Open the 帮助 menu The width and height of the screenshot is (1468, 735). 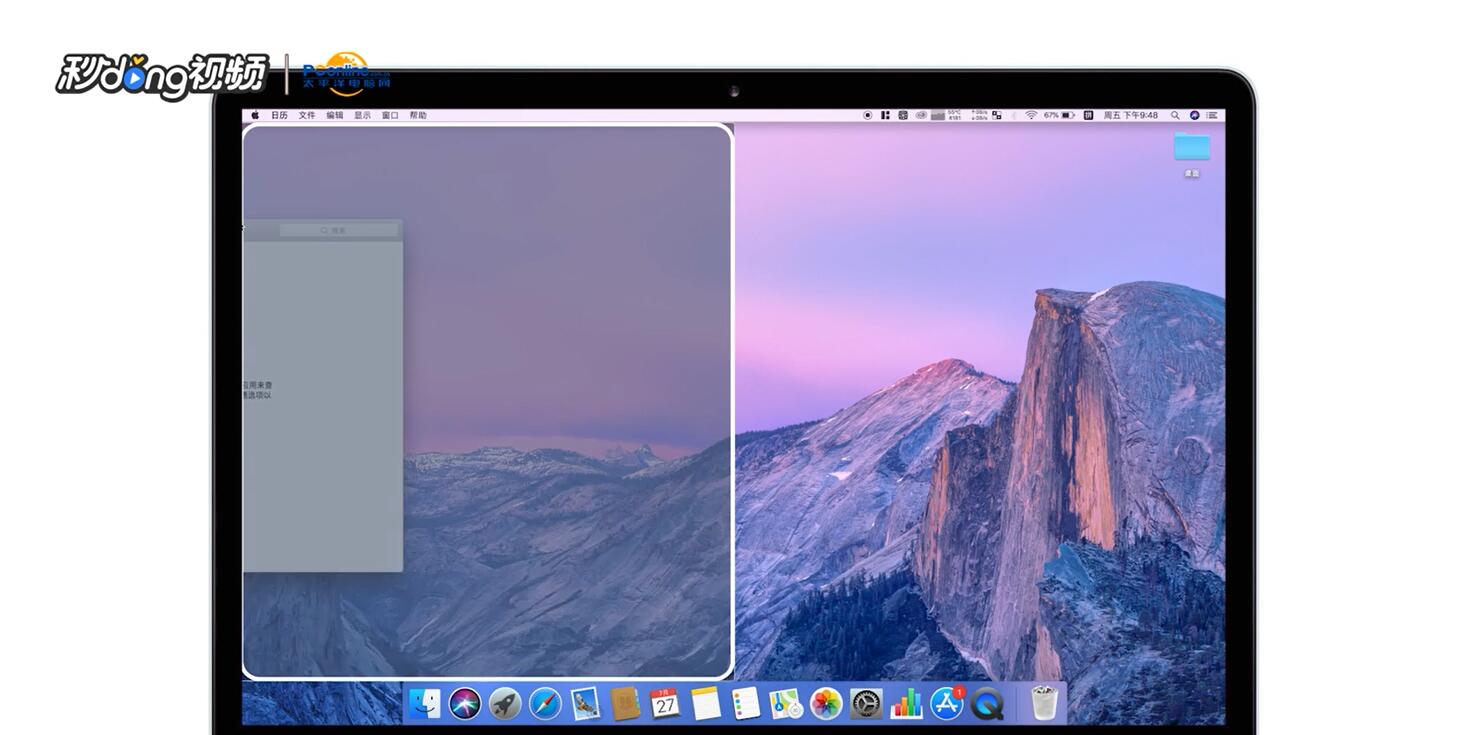(418, 115)
